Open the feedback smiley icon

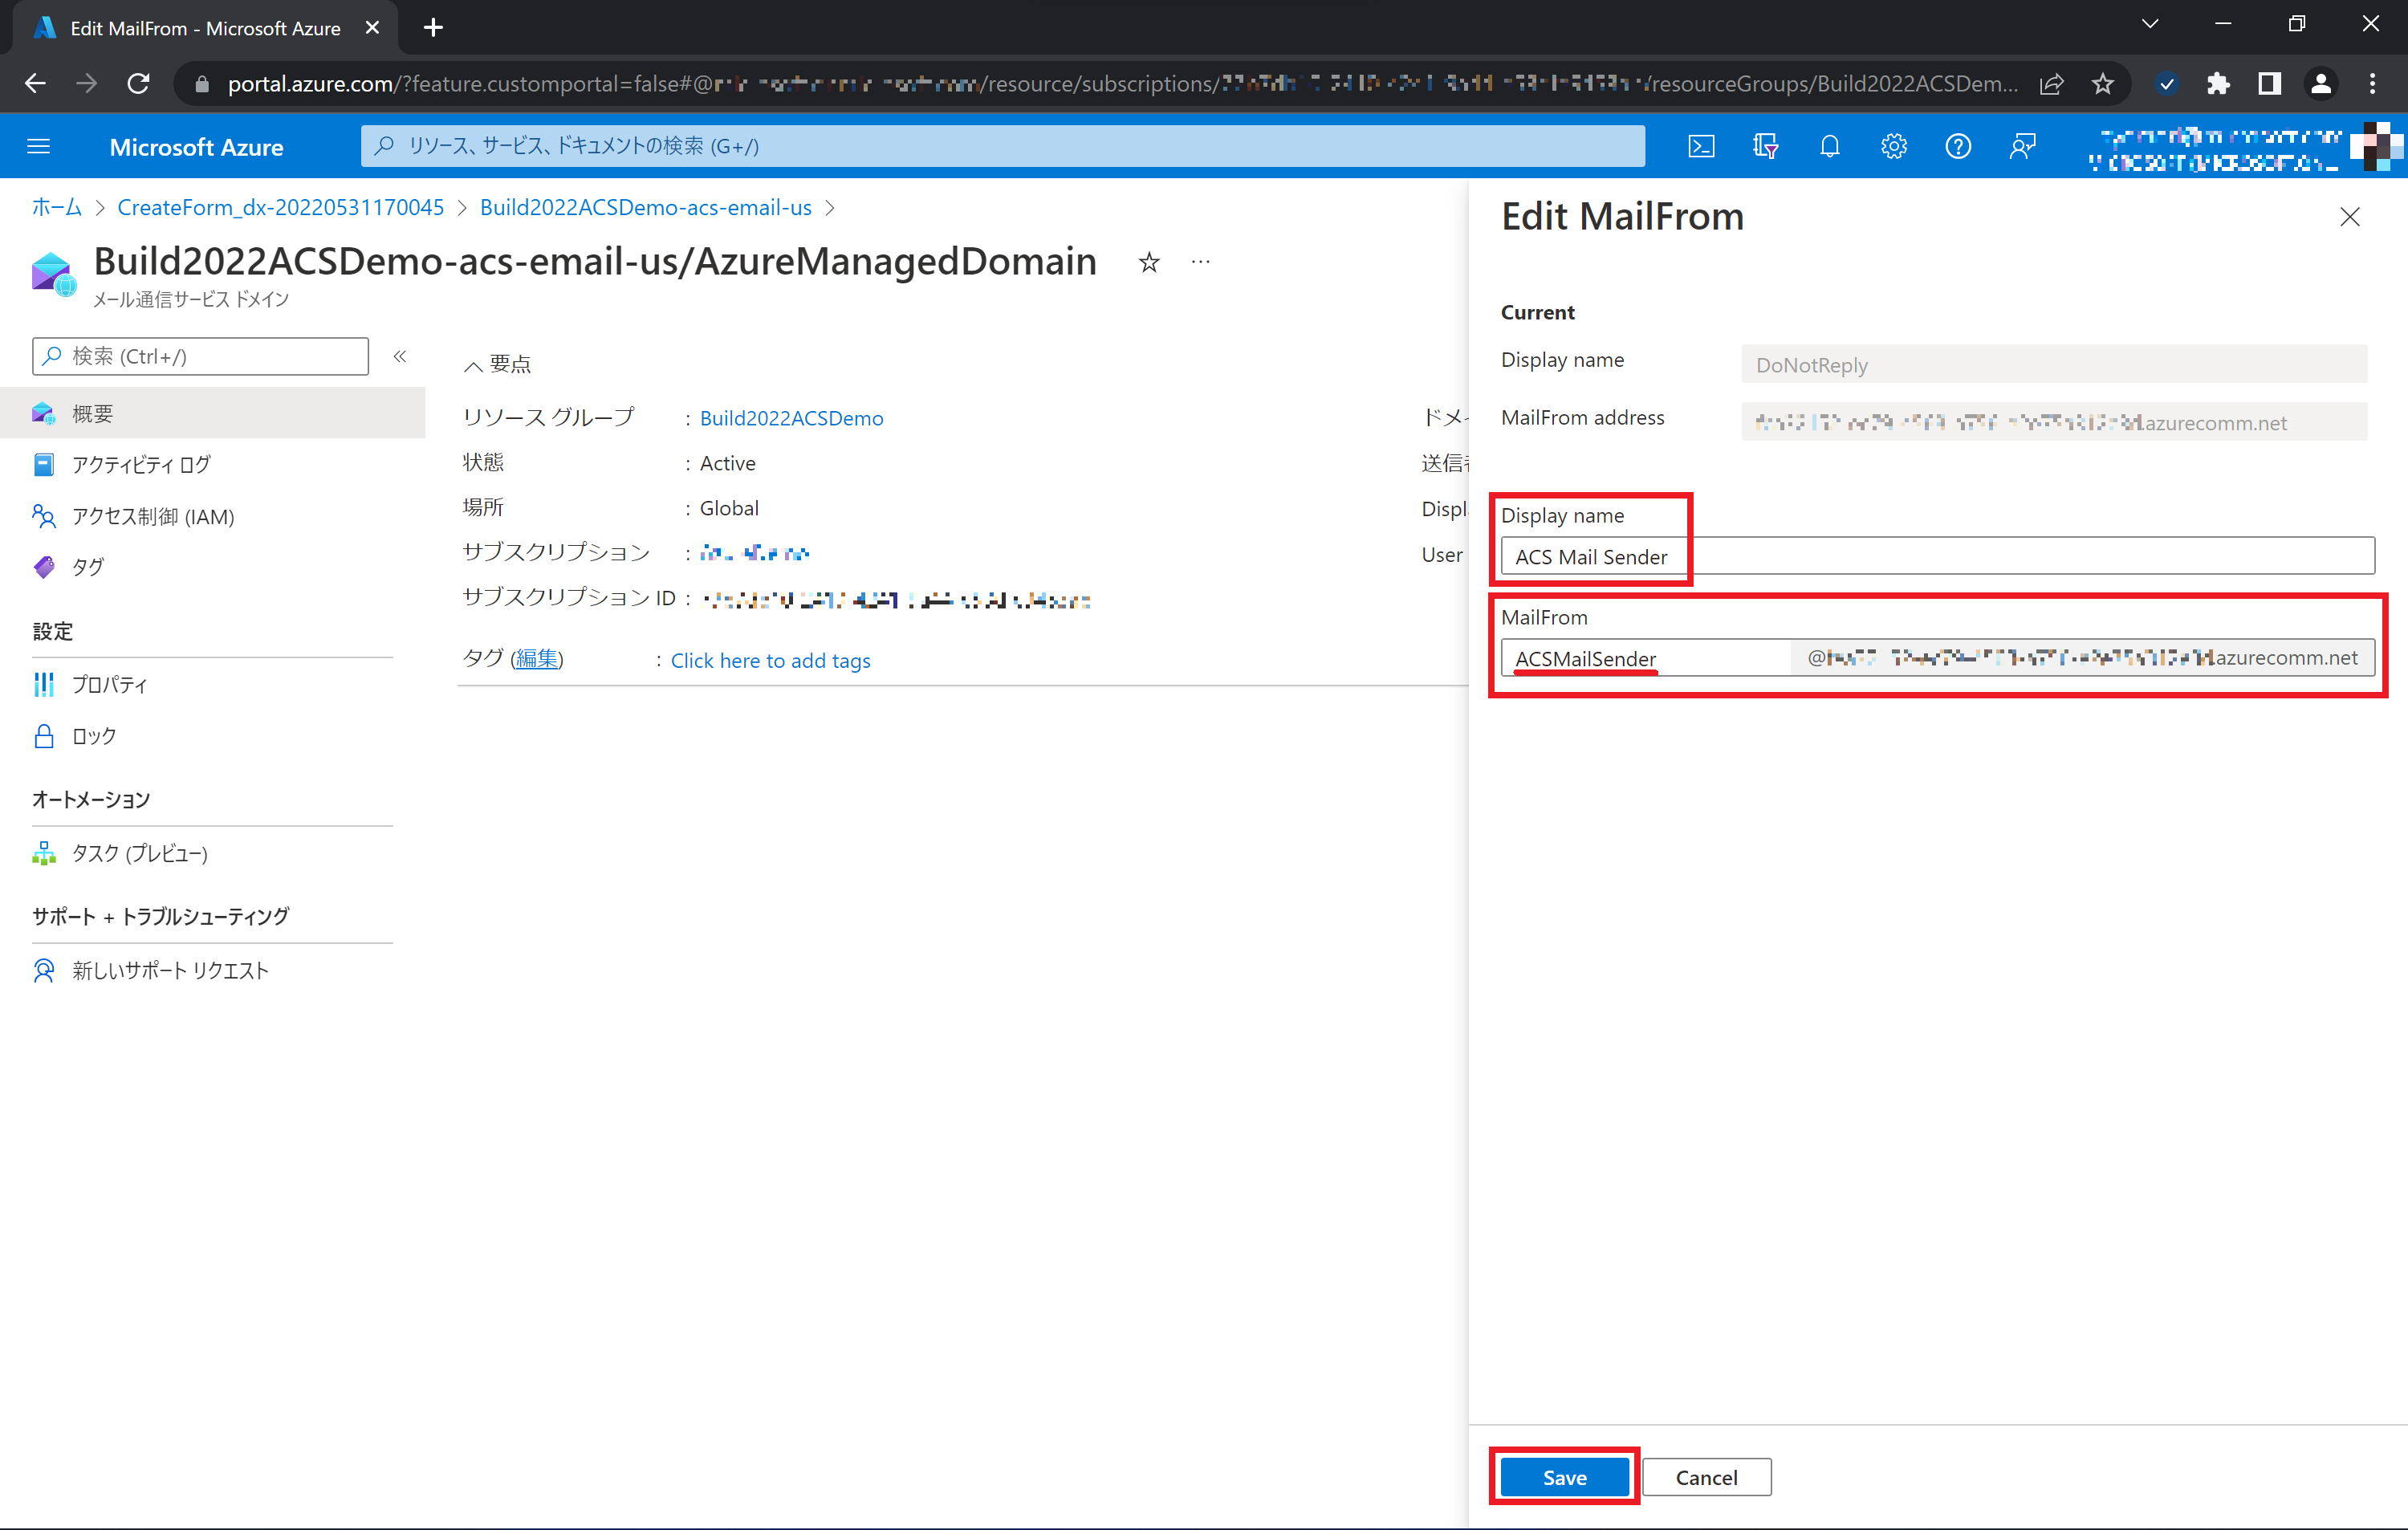(2022, 146)
